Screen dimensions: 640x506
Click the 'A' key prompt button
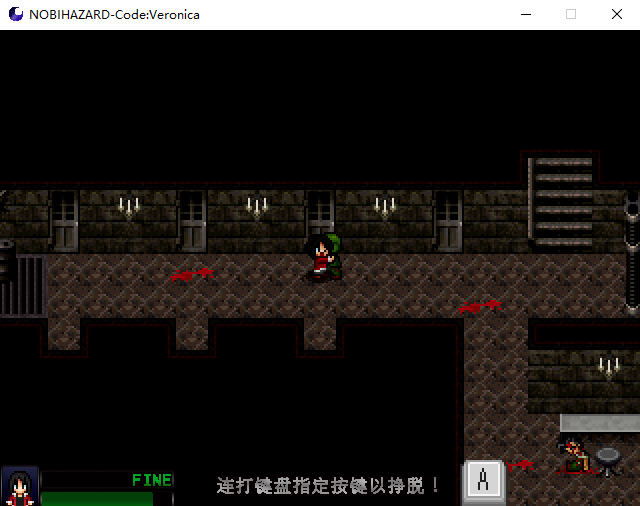[483, 482]
